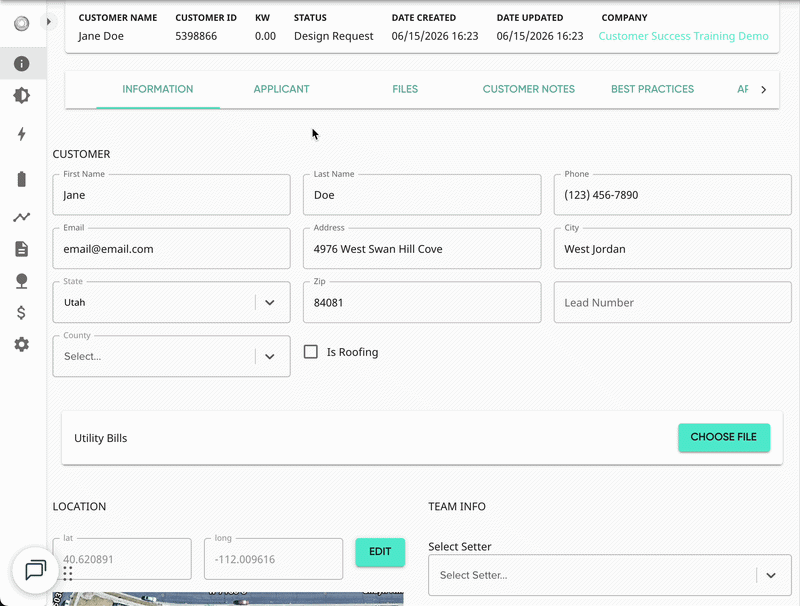Open the trend line chart icon

tap(21, 217)
